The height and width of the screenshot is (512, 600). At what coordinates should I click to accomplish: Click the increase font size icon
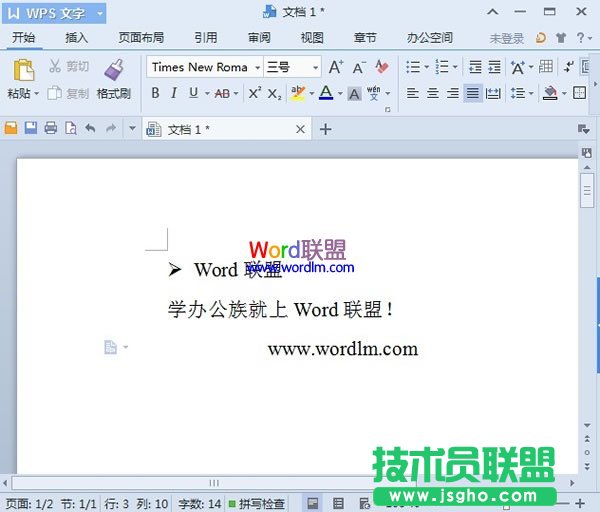[336, 67]
